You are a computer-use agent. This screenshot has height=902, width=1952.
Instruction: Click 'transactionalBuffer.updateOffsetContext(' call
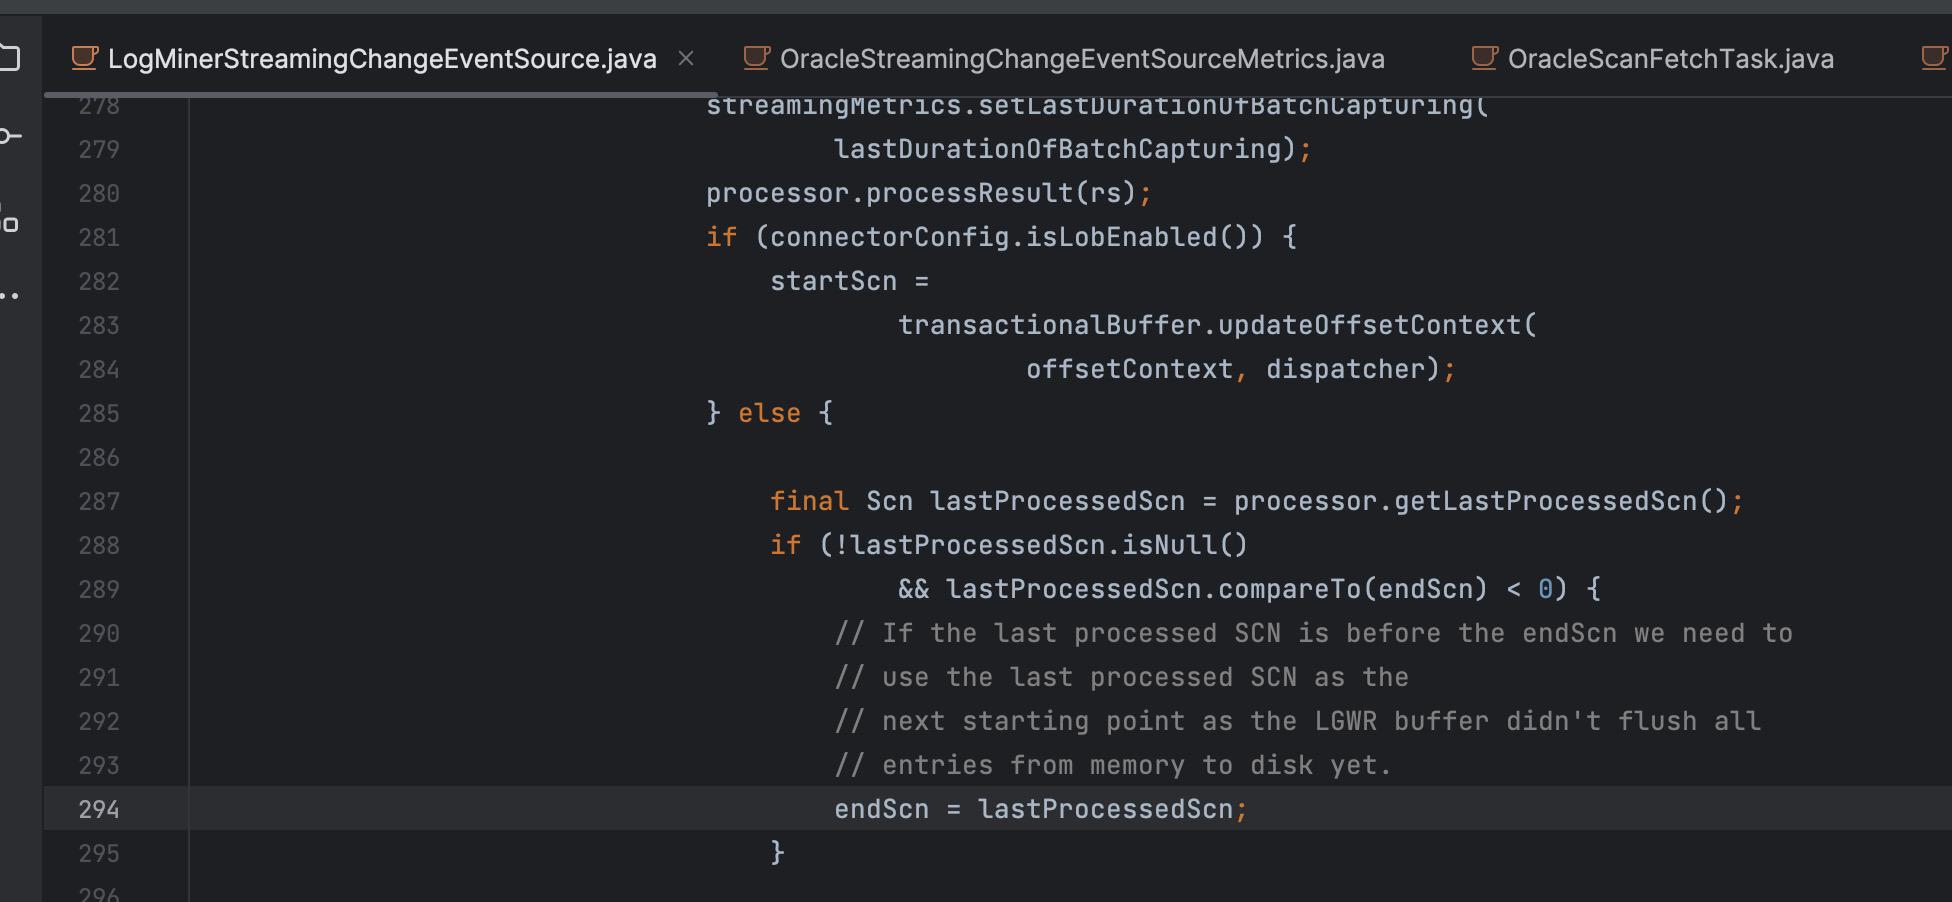[x=1217, y=325]
